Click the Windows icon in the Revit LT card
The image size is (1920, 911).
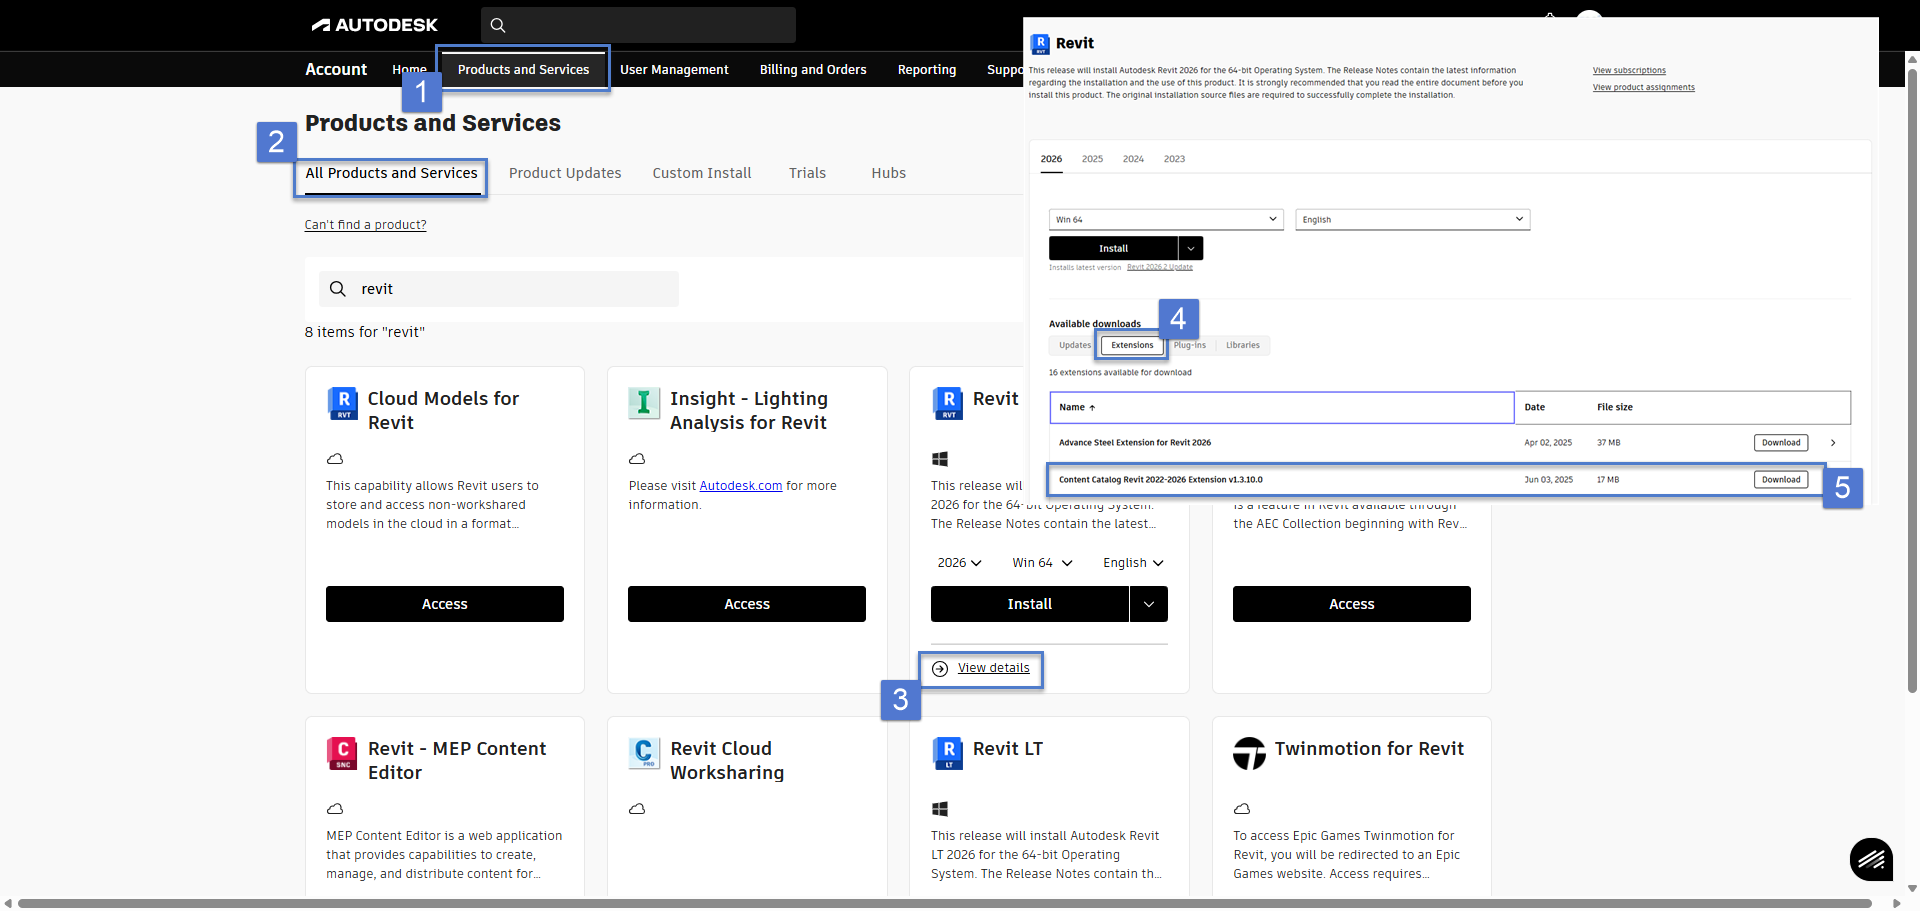click(940, 809)
